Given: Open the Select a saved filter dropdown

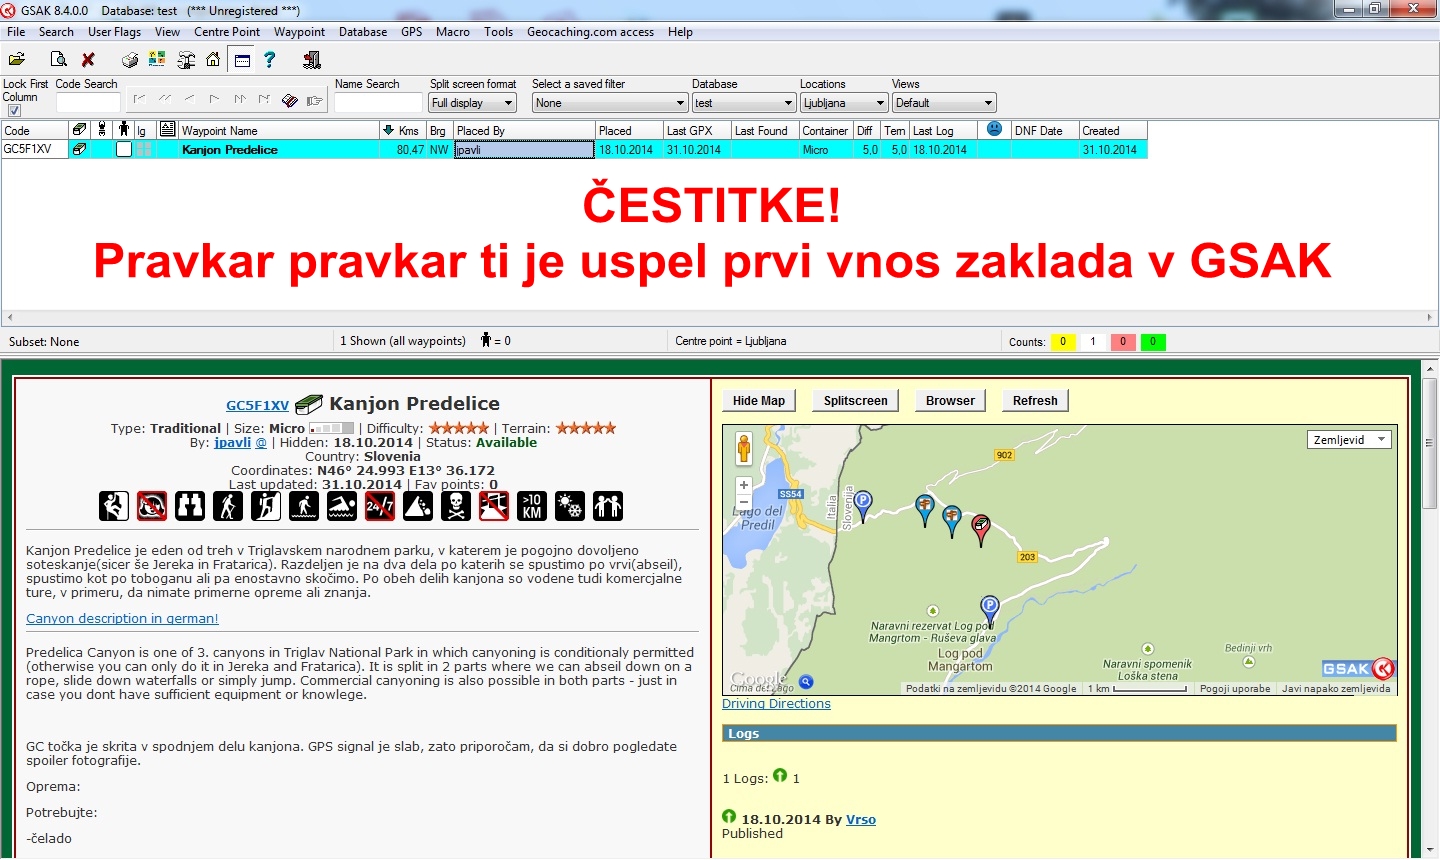Looking at the screenshot, I should [610, 103].
